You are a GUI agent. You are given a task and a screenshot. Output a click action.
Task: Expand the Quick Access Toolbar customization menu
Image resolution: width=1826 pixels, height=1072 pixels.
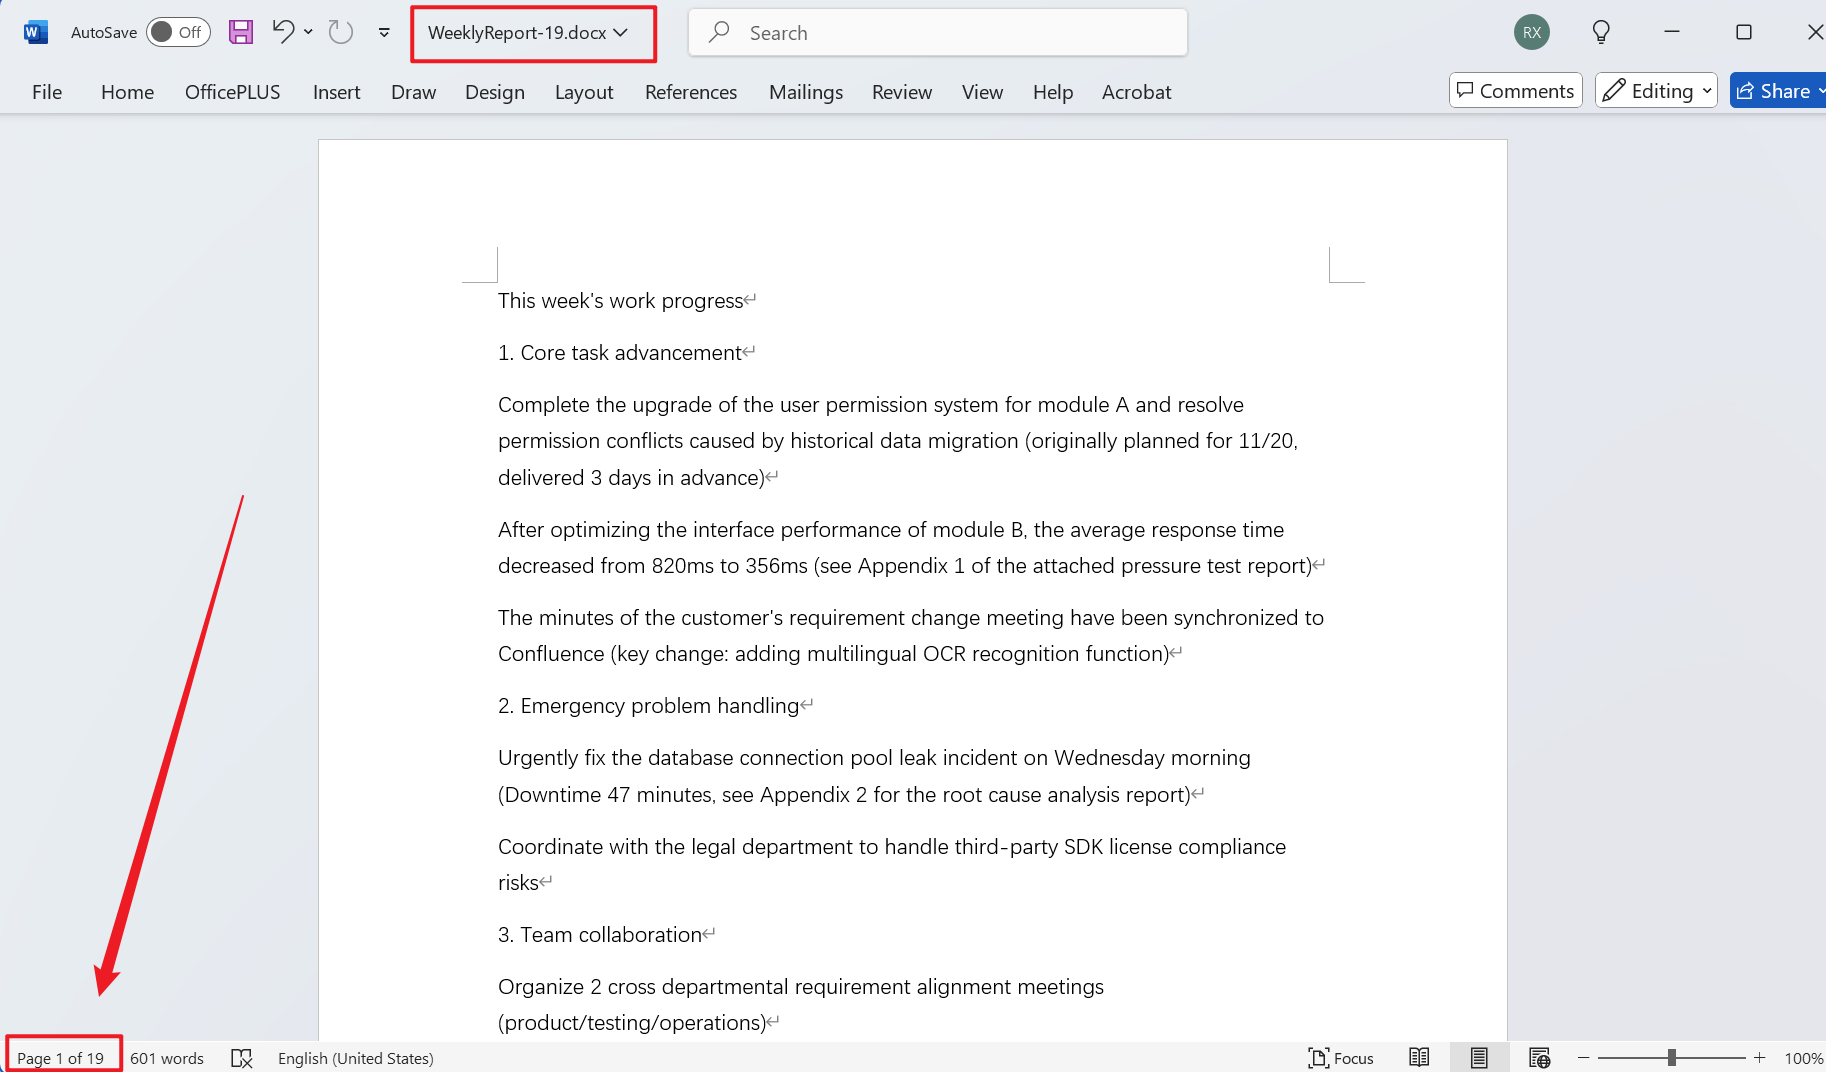coord(384,32)
